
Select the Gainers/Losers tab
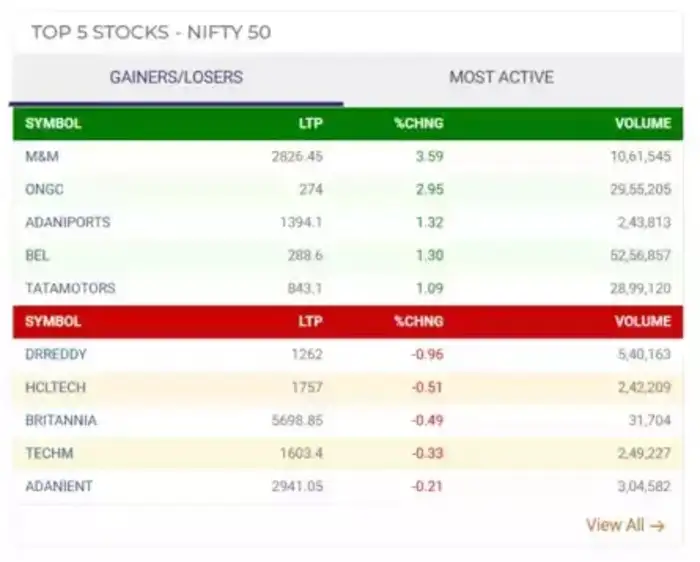tap(176, 77)
